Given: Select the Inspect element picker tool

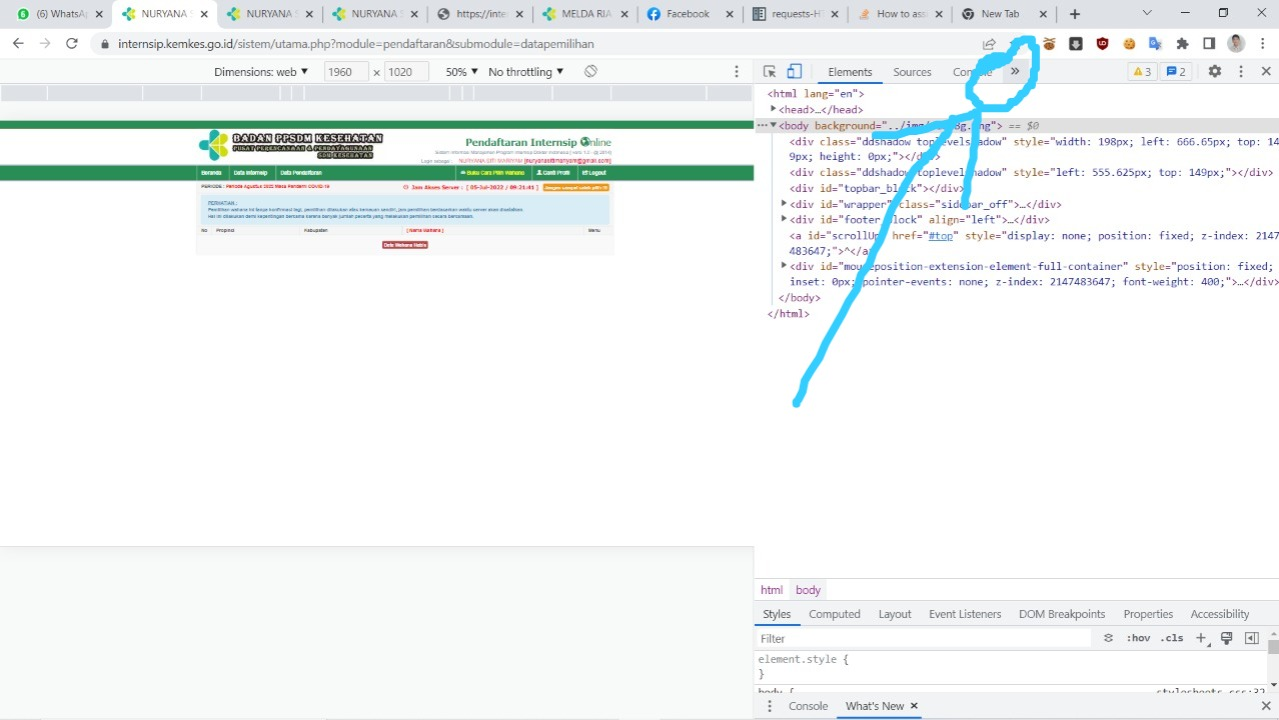Looking at the screenshot, I should 768,71.
